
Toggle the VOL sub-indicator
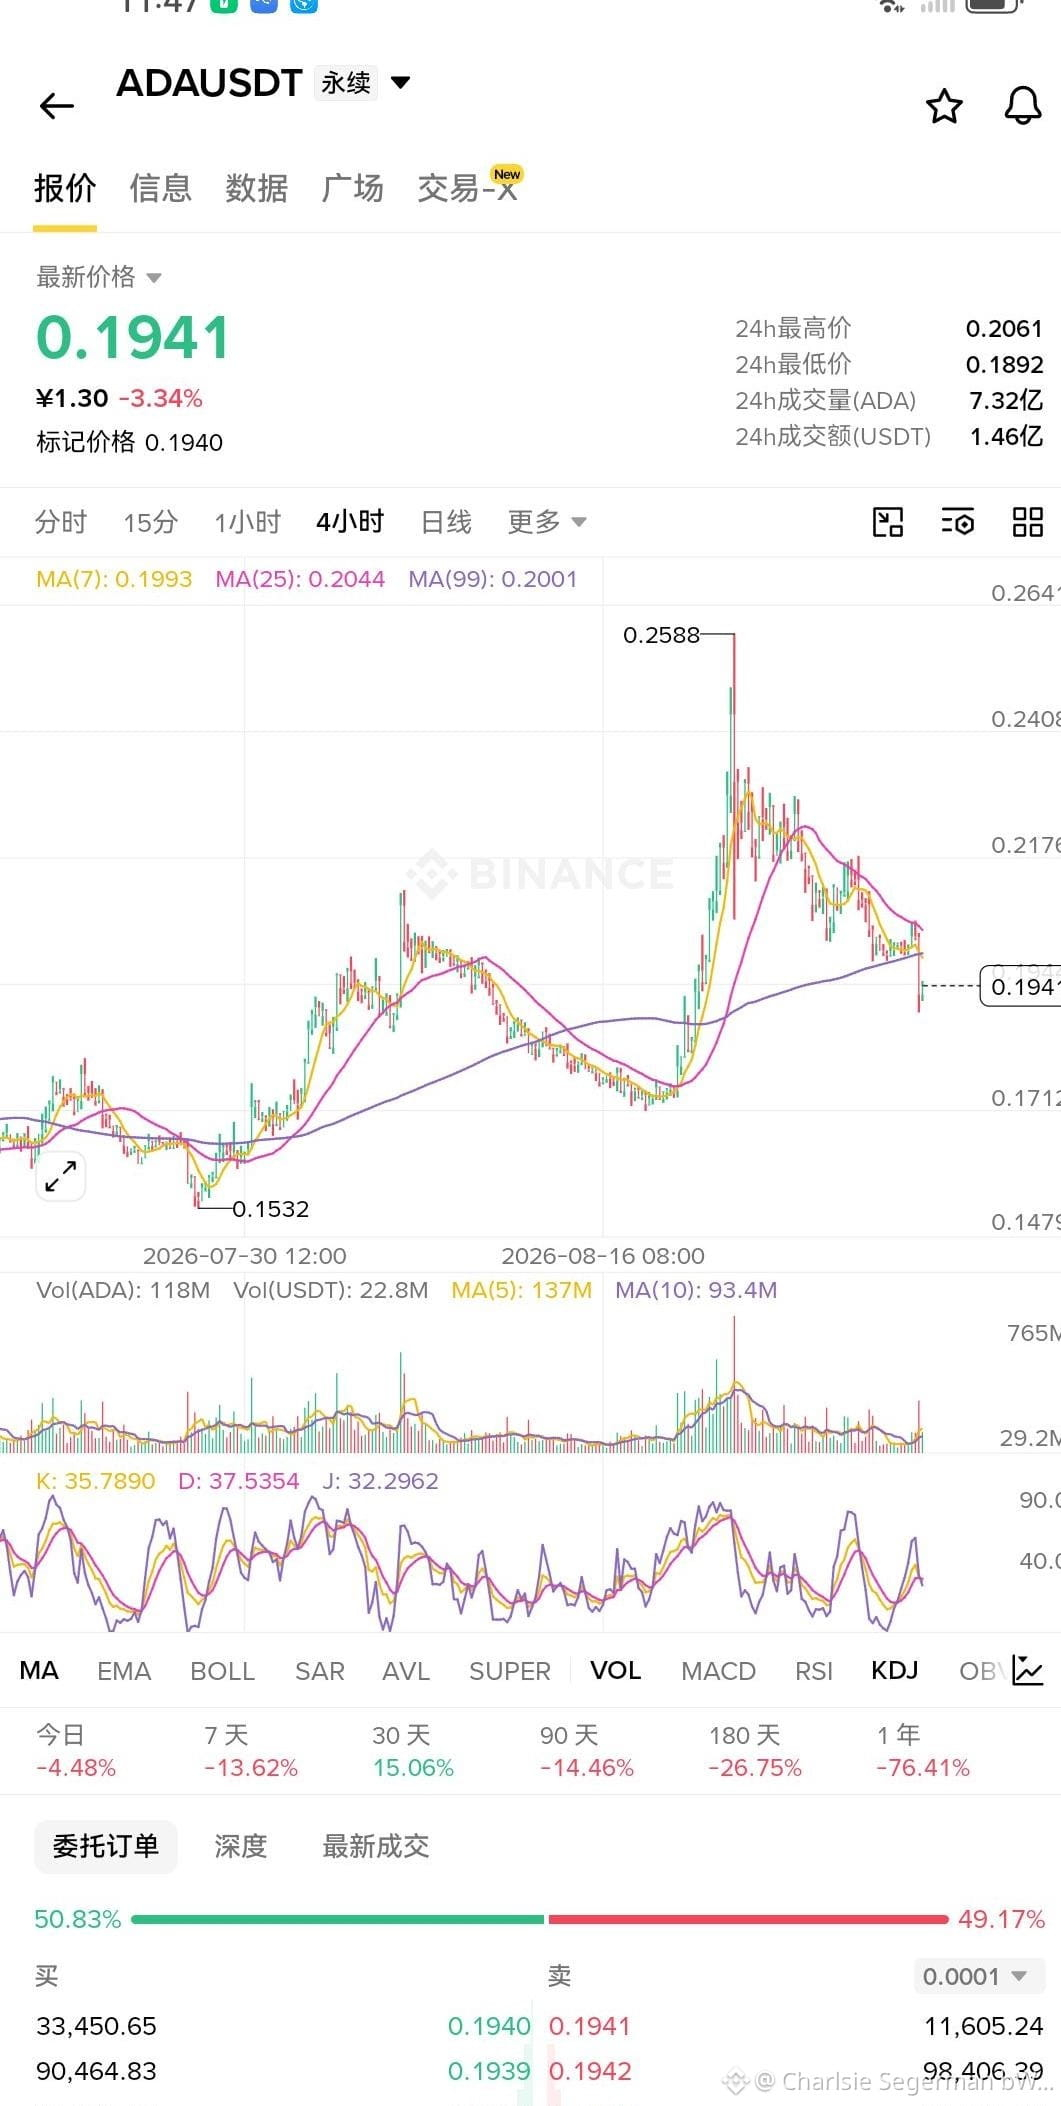[x=616, y=1671]
